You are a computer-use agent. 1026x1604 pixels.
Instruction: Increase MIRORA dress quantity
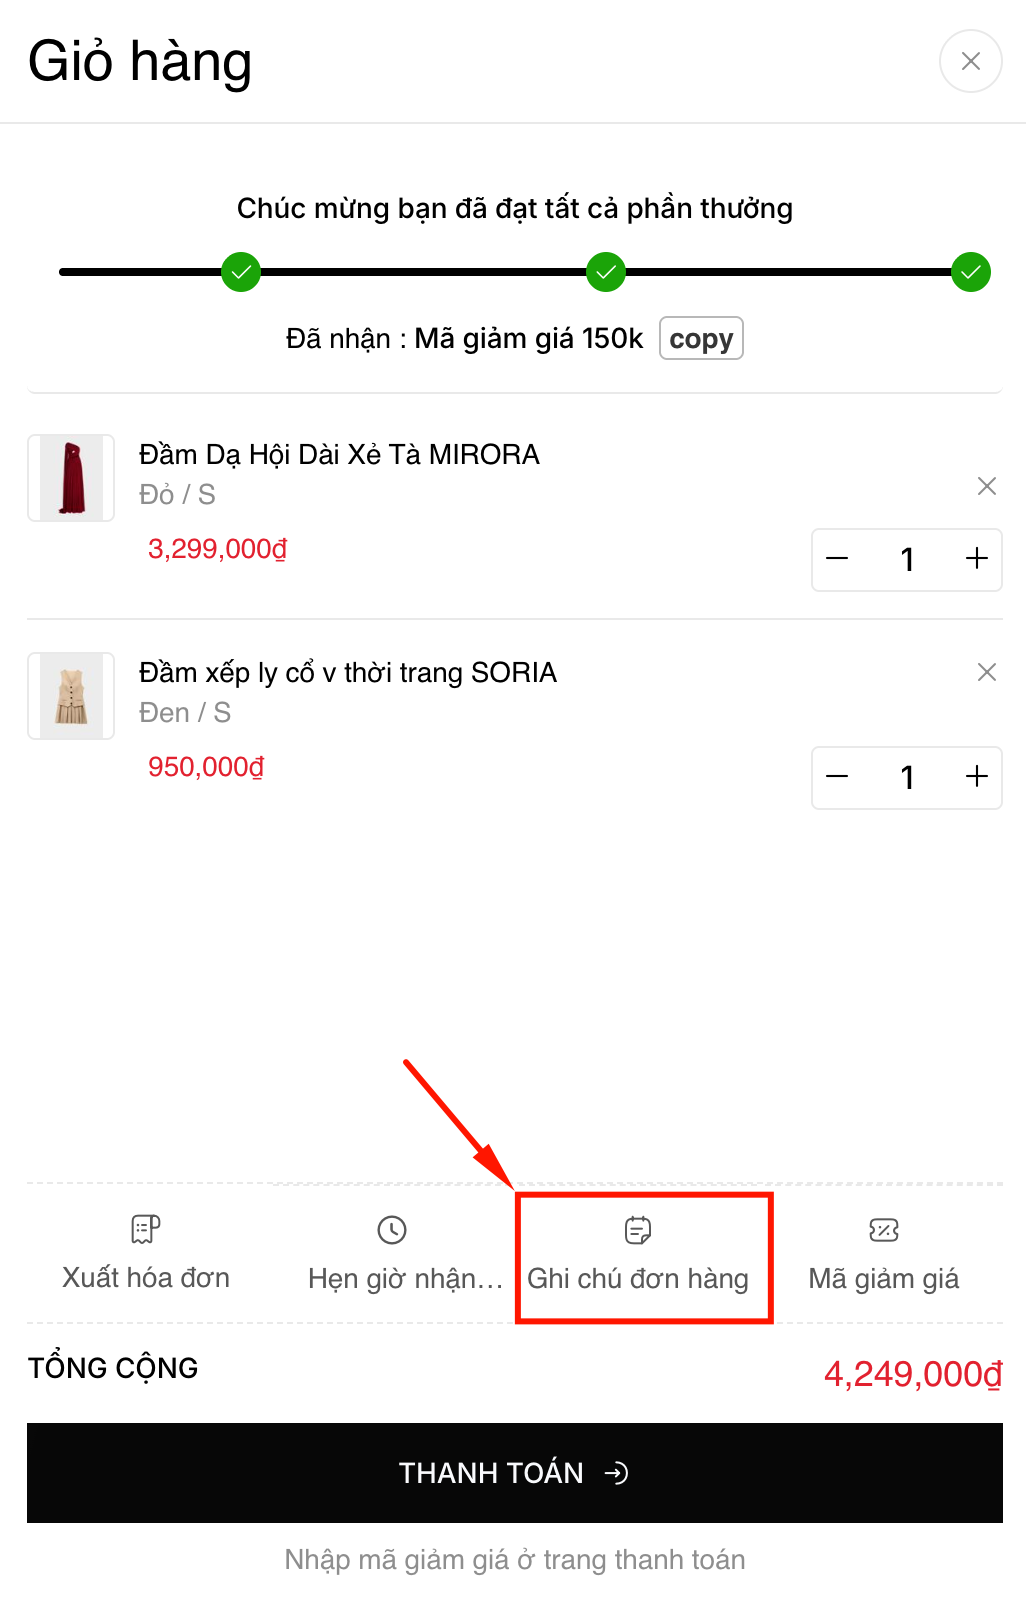(x=976, y=559)
